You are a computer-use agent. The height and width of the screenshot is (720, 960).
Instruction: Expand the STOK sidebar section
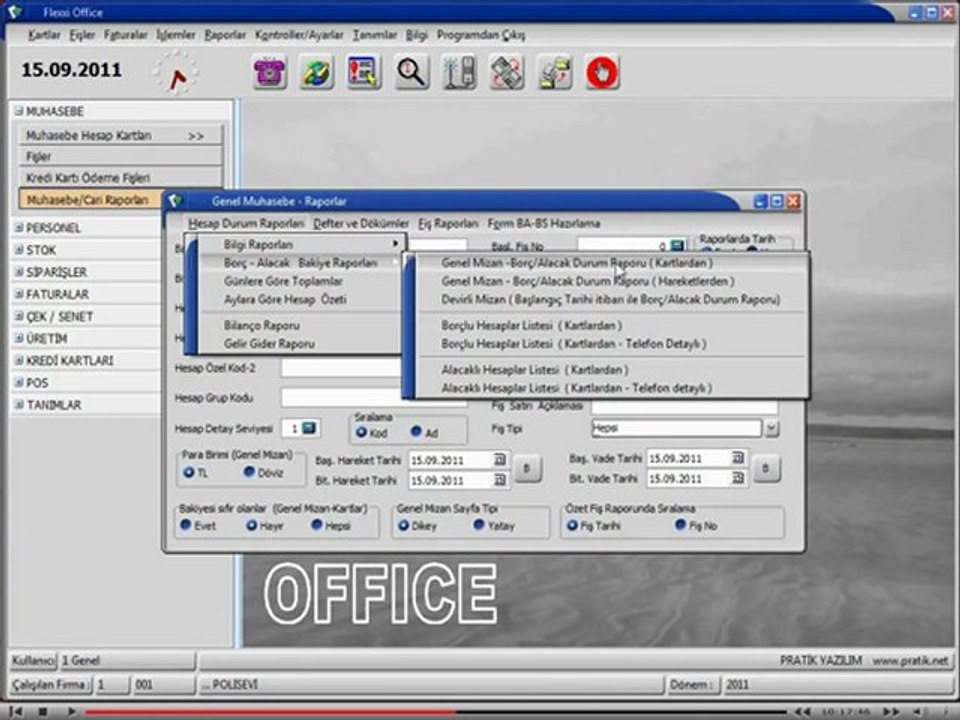tap(19, 249)
